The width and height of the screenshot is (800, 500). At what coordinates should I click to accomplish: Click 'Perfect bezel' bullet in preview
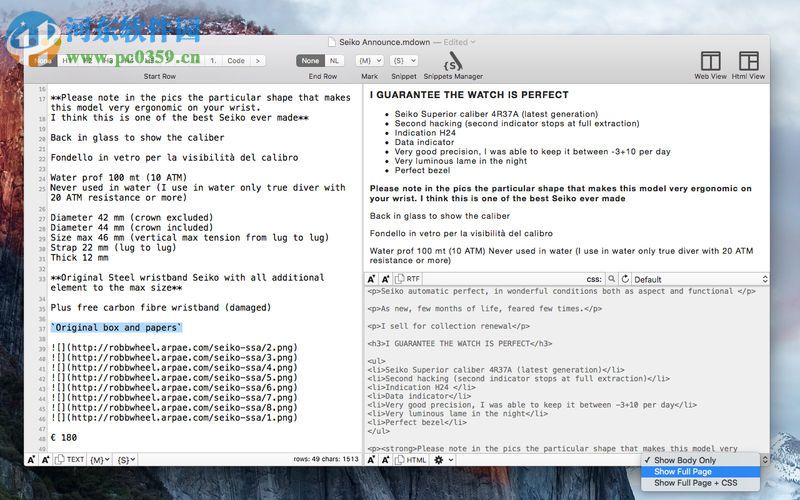422,170
